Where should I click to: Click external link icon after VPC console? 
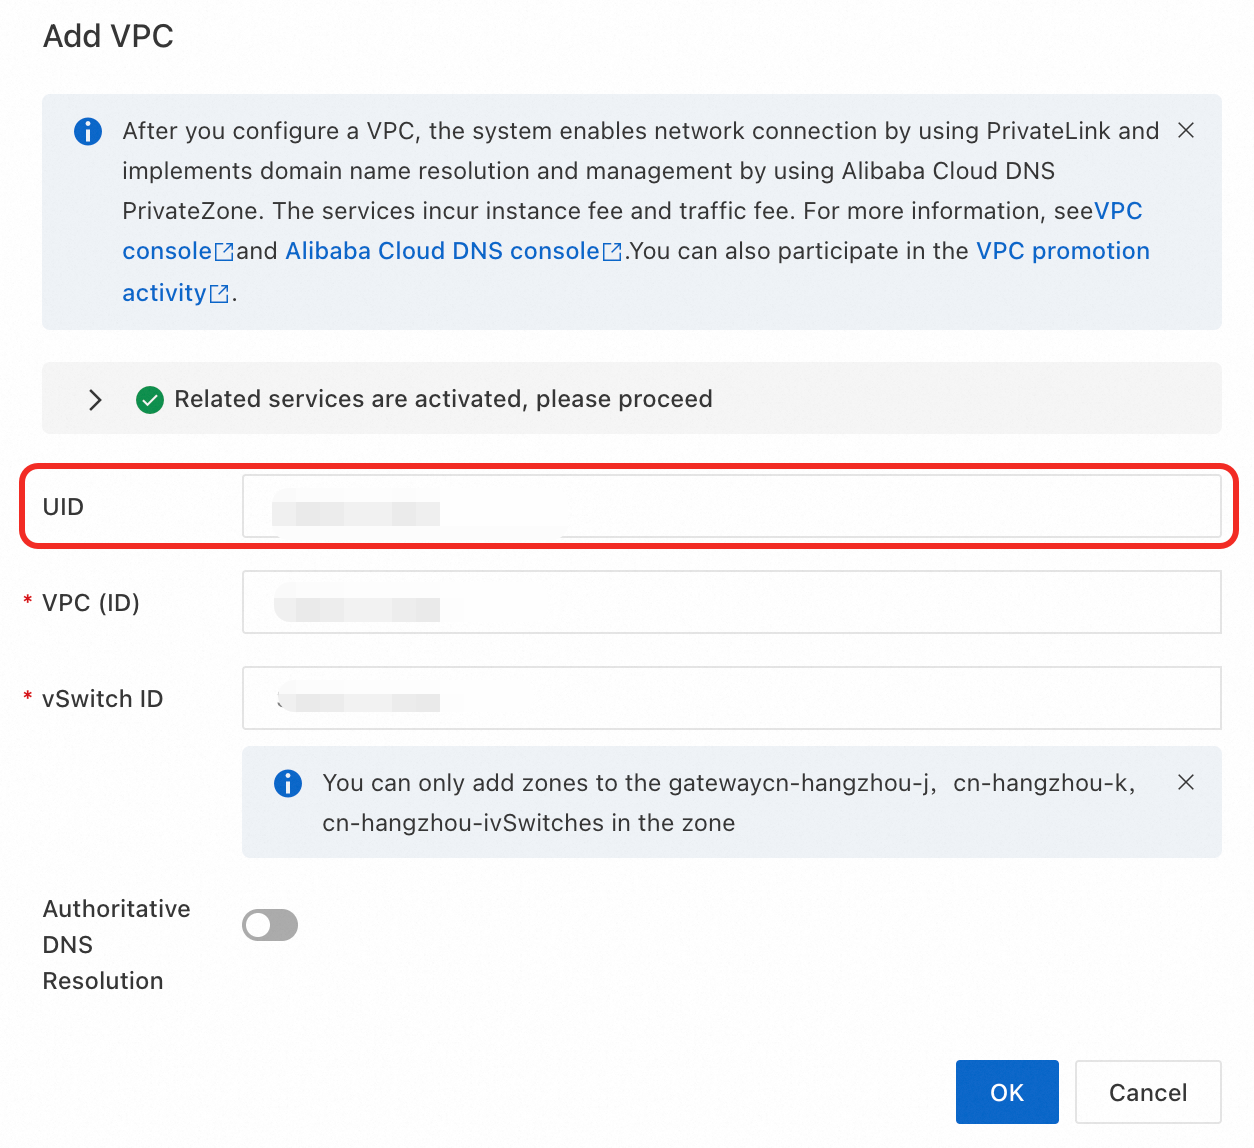point(225,252)
